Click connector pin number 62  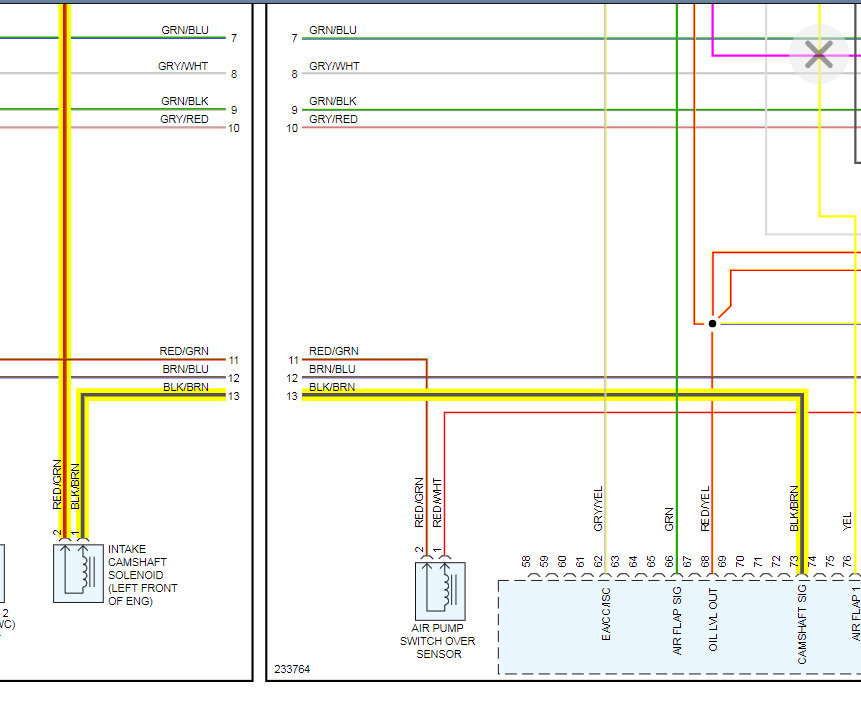(x=597, y=561)
